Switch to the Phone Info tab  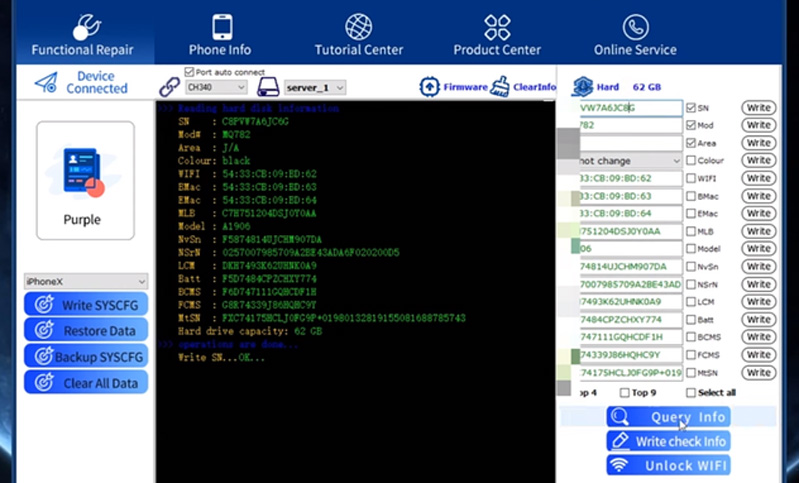click(x=219, y=33)
